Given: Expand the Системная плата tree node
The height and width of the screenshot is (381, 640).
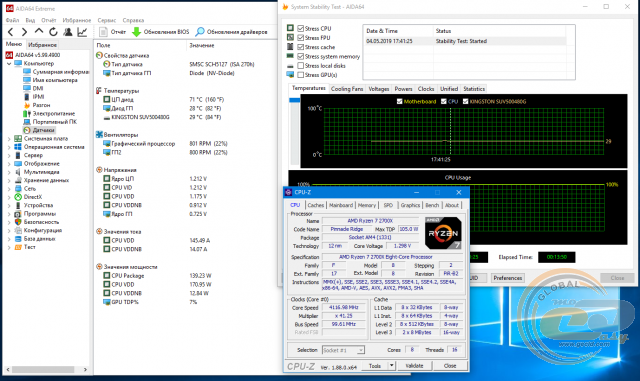Looking at the screenshot, I should [x=9, y=139].
